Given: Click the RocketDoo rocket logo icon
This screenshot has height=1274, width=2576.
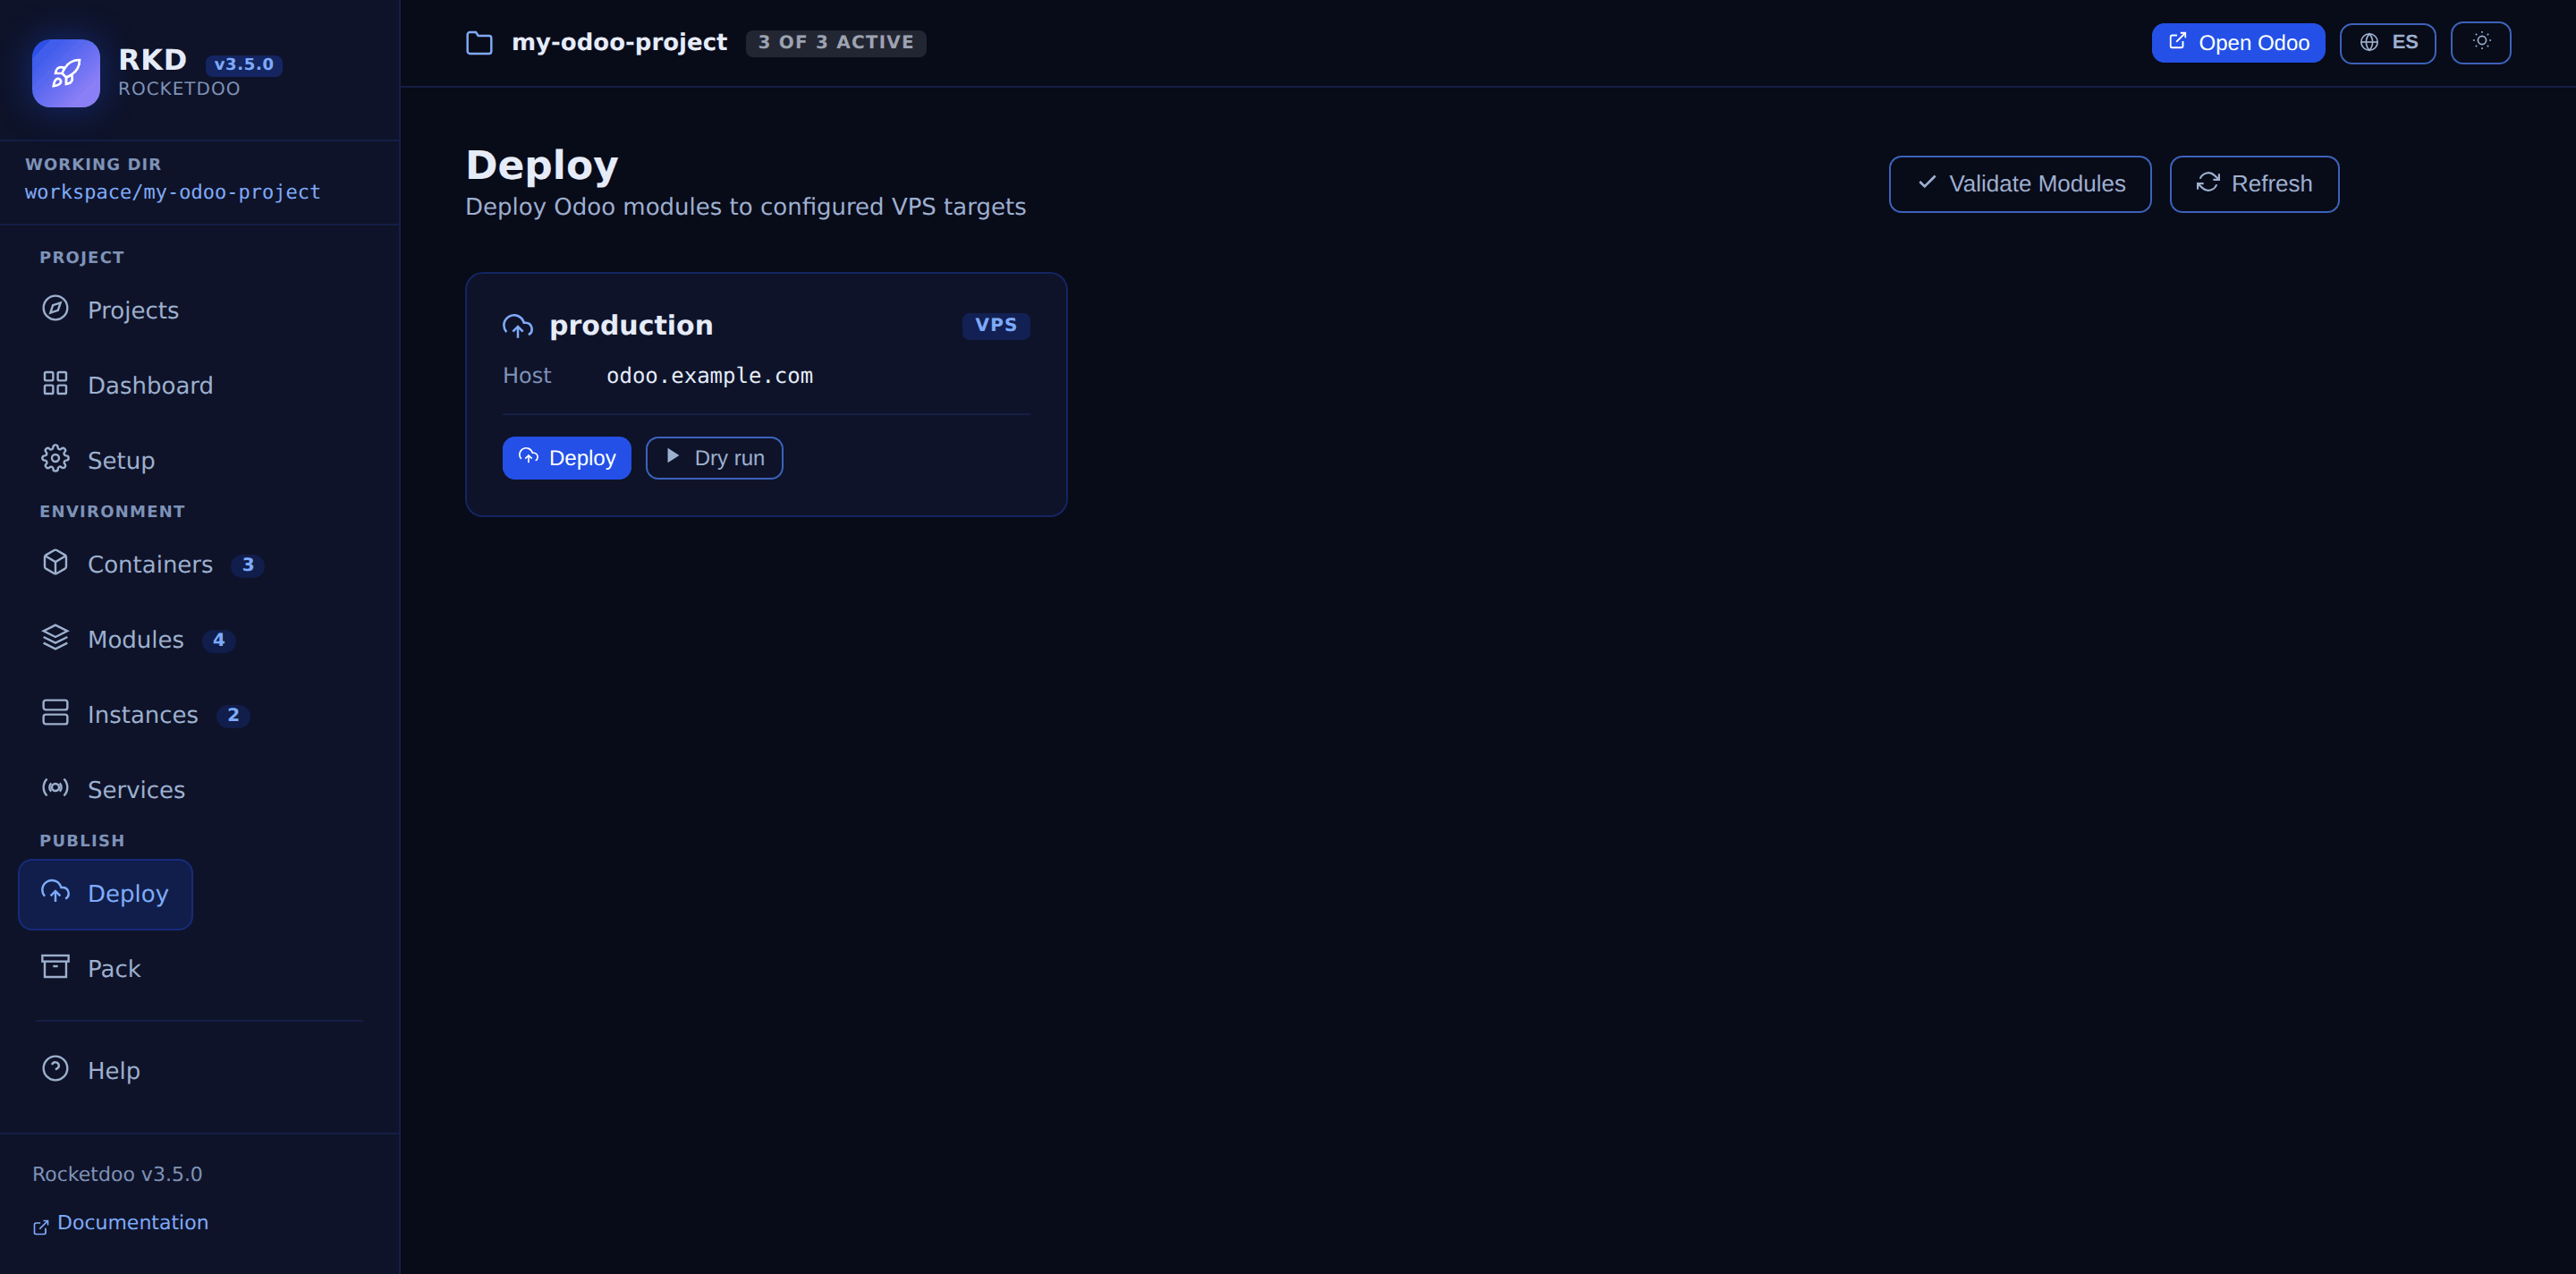Looking at the screenshot, I should 66,73.
